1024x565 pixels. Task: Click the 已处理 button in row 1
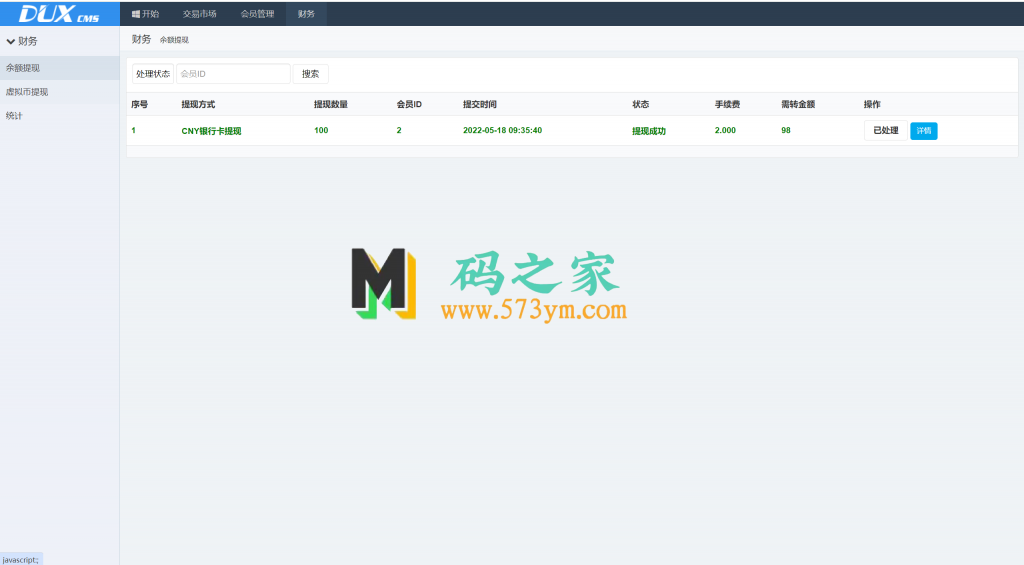click(x=886, y=131)
